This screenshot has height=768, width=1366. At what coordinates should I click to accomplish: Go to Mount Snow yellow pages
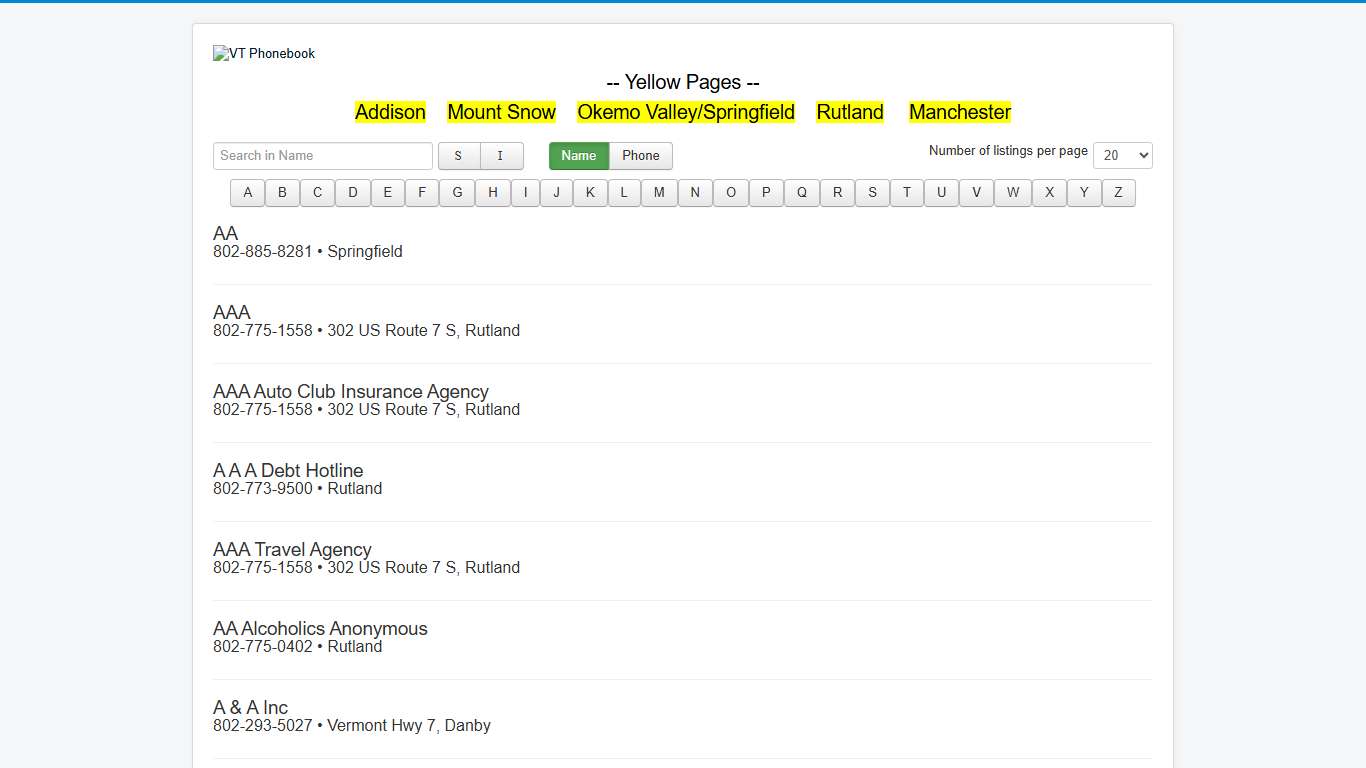click(501, 112)
